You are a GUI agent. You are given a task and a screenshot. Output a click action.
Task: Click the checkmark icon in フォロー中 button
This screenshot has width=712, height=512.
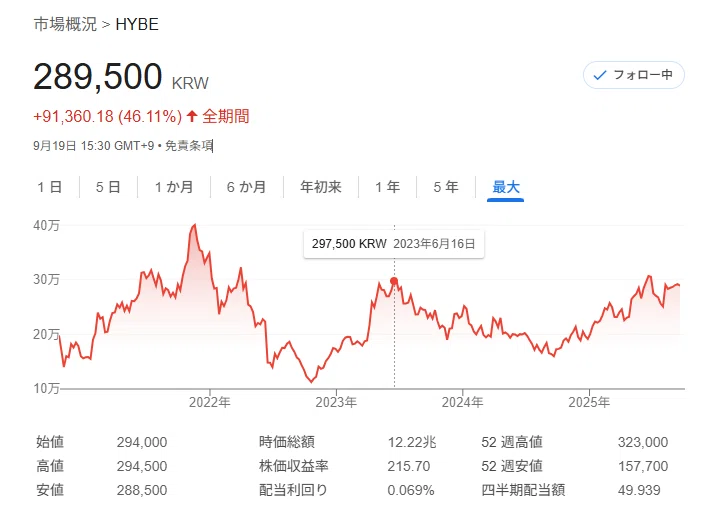600,75
